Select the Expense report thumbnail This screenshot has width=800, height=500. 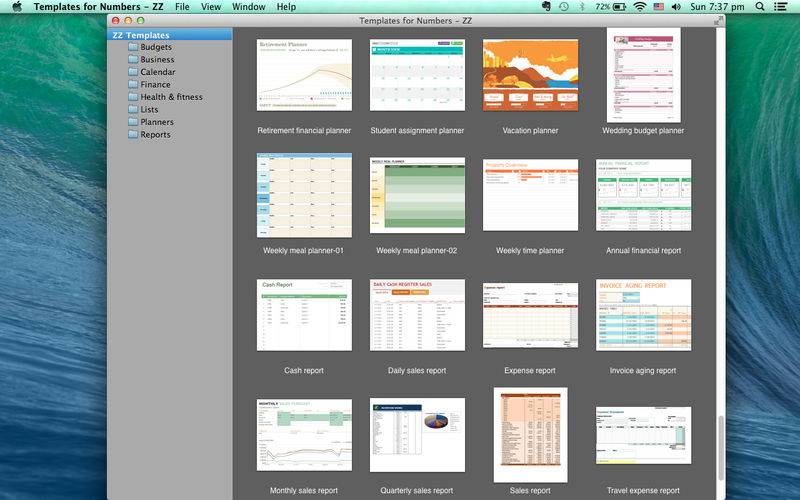[531, 315]
